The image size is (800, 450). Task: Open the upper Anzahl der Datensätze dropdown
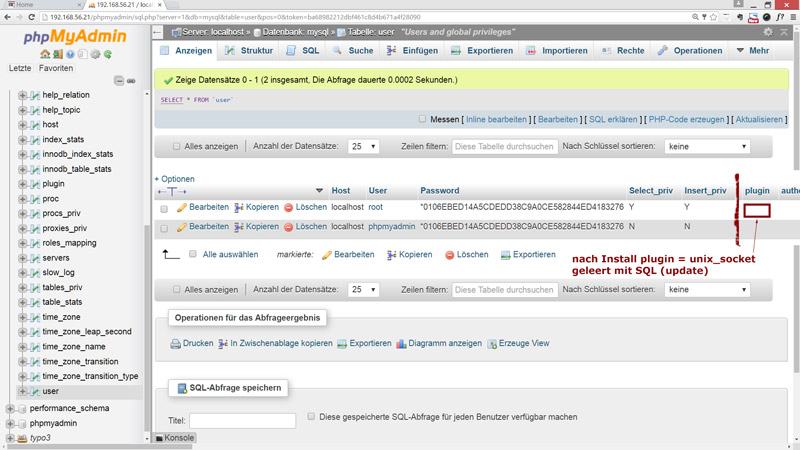point(363,146)
